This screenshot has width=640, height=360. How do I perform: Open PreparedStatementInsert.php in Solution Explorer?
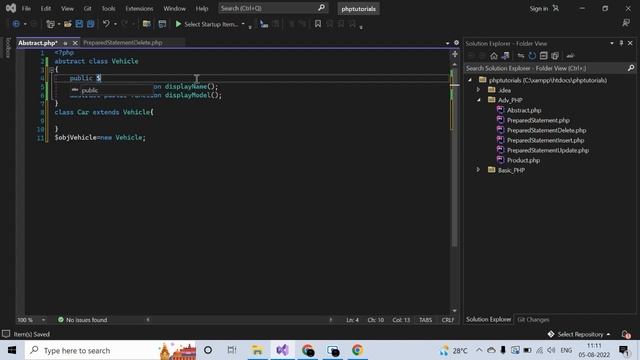point(545,140)
